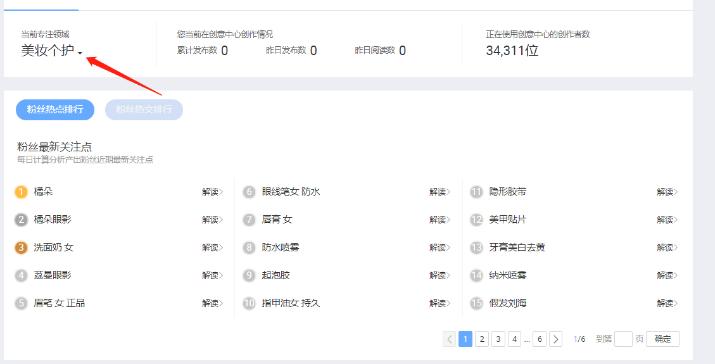Click the 橘朵眼影 keyword

[52, 219]
